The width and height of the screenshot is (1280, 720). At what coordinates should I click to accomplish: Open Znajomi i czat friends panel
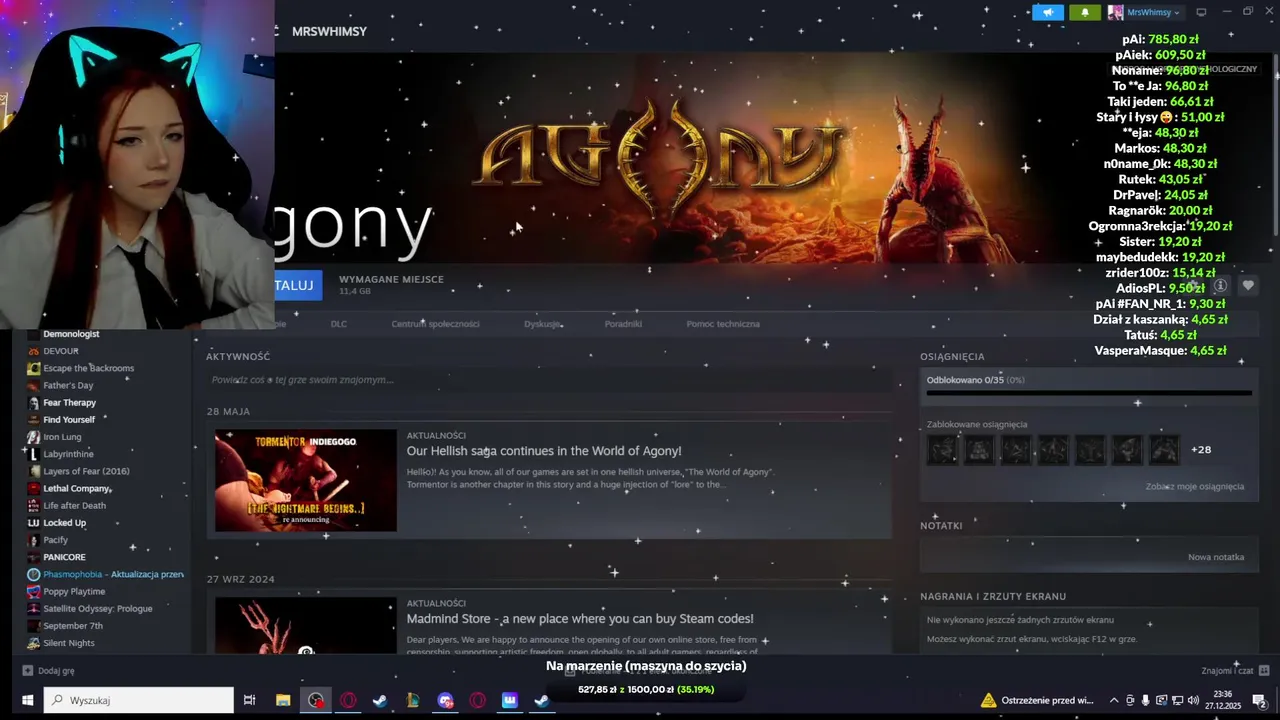coord(1235,671)
